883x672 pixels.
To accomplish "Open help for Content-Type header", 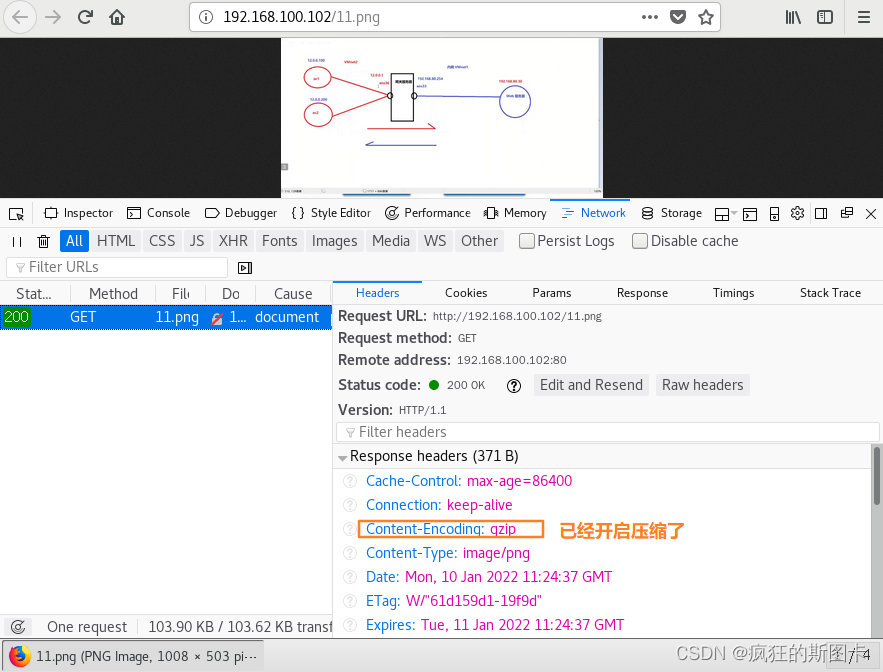I will point(350,553).
